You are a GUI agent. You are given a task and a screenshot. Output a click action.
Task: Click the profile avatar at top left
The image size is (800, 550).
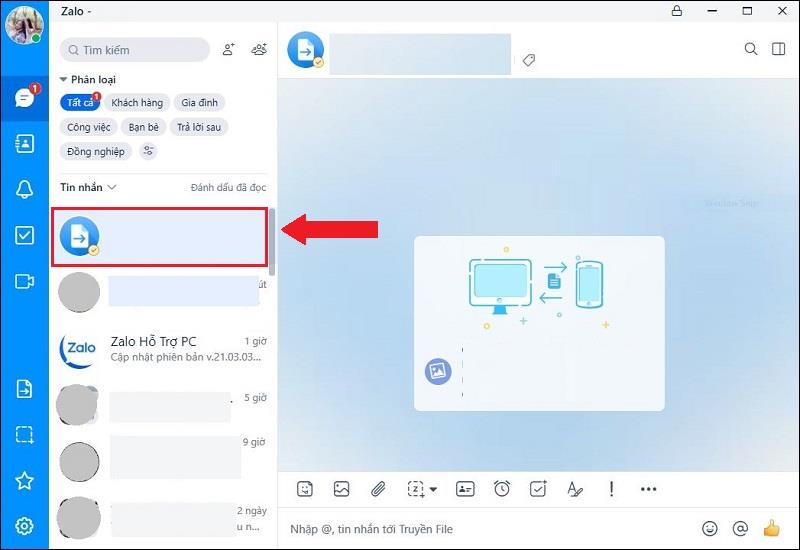pyautogui.click(x=24, y=24)
